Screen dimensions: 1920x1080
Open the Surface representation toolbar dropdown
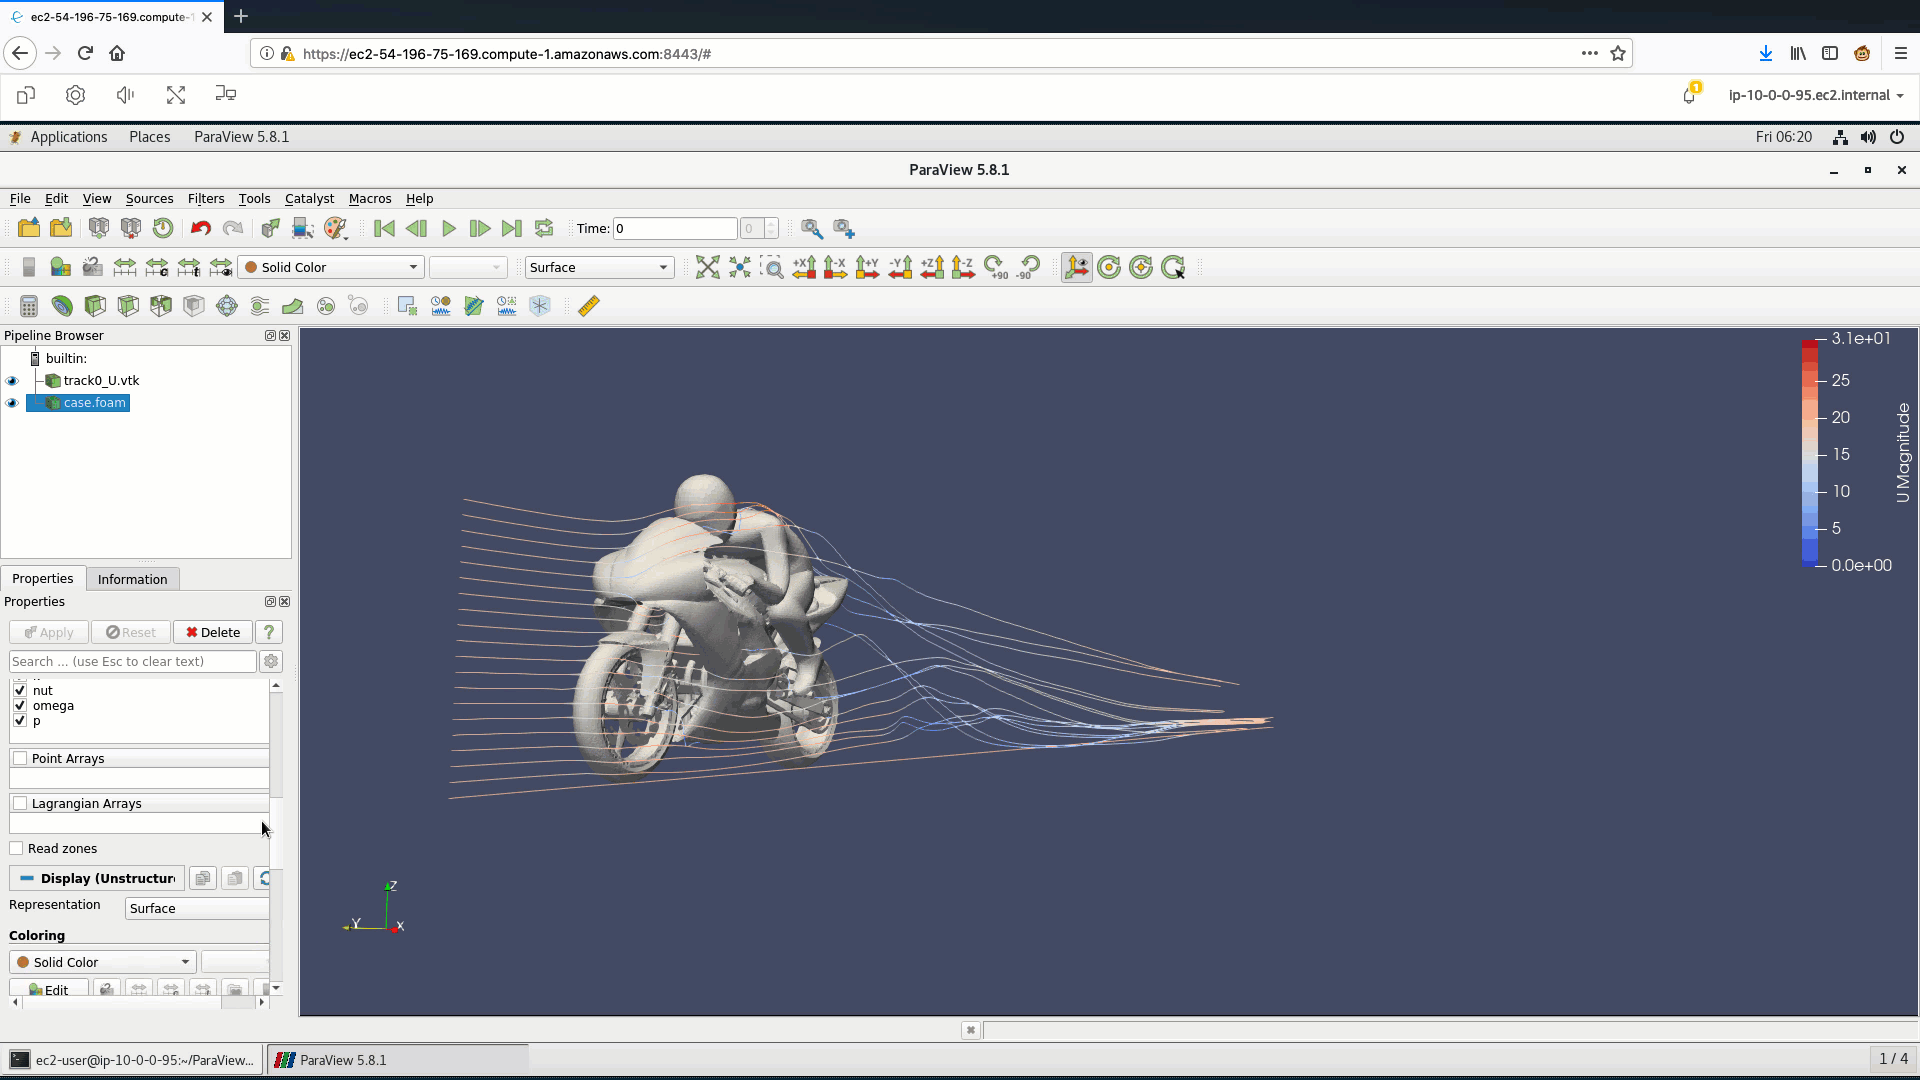pyautogui.click(x=598, y=267)
